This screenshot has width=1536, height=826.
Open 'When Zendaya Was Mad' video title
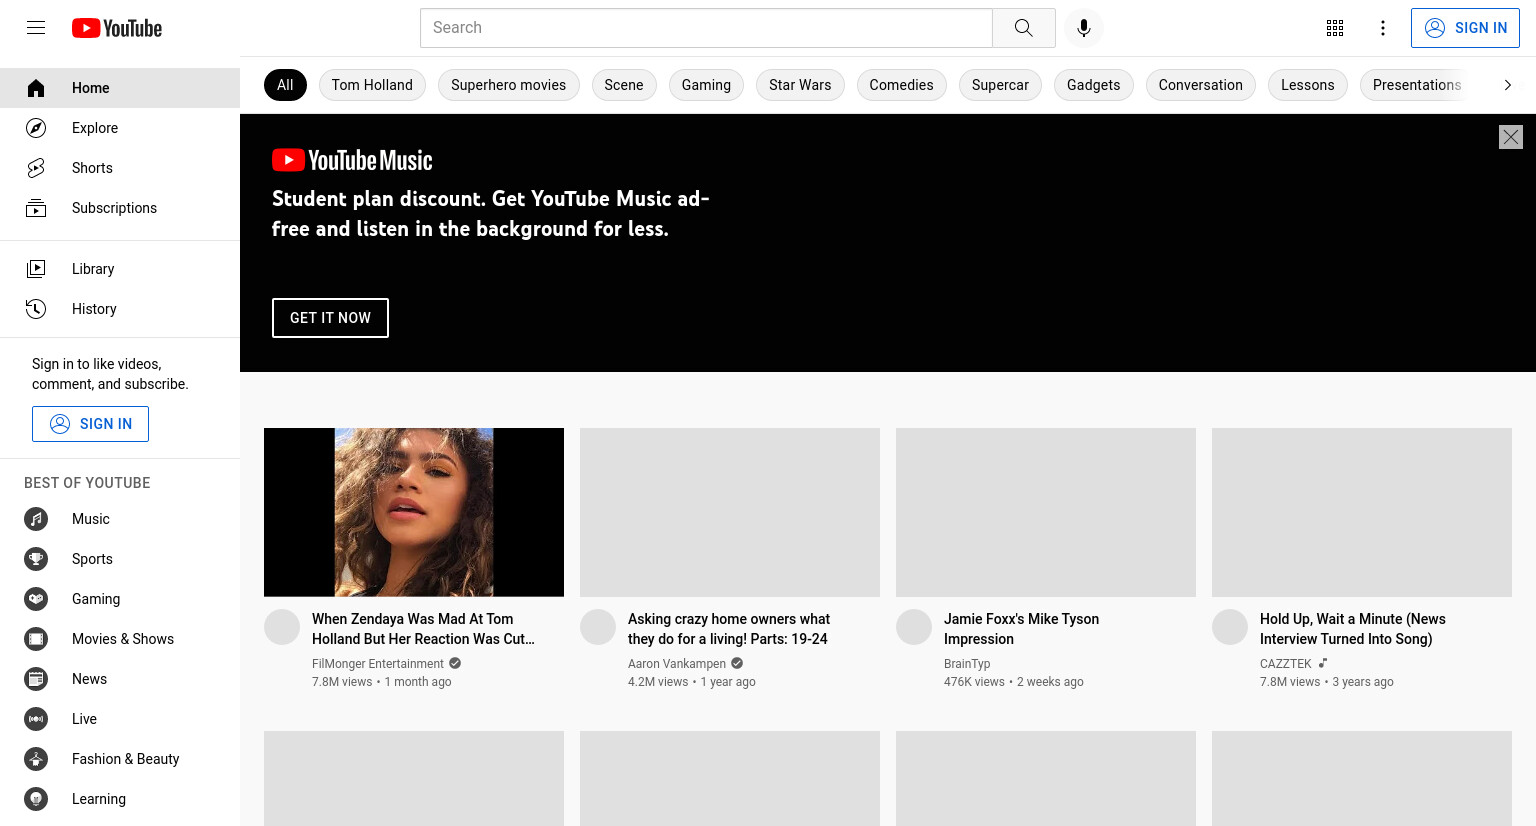[423, 629]
